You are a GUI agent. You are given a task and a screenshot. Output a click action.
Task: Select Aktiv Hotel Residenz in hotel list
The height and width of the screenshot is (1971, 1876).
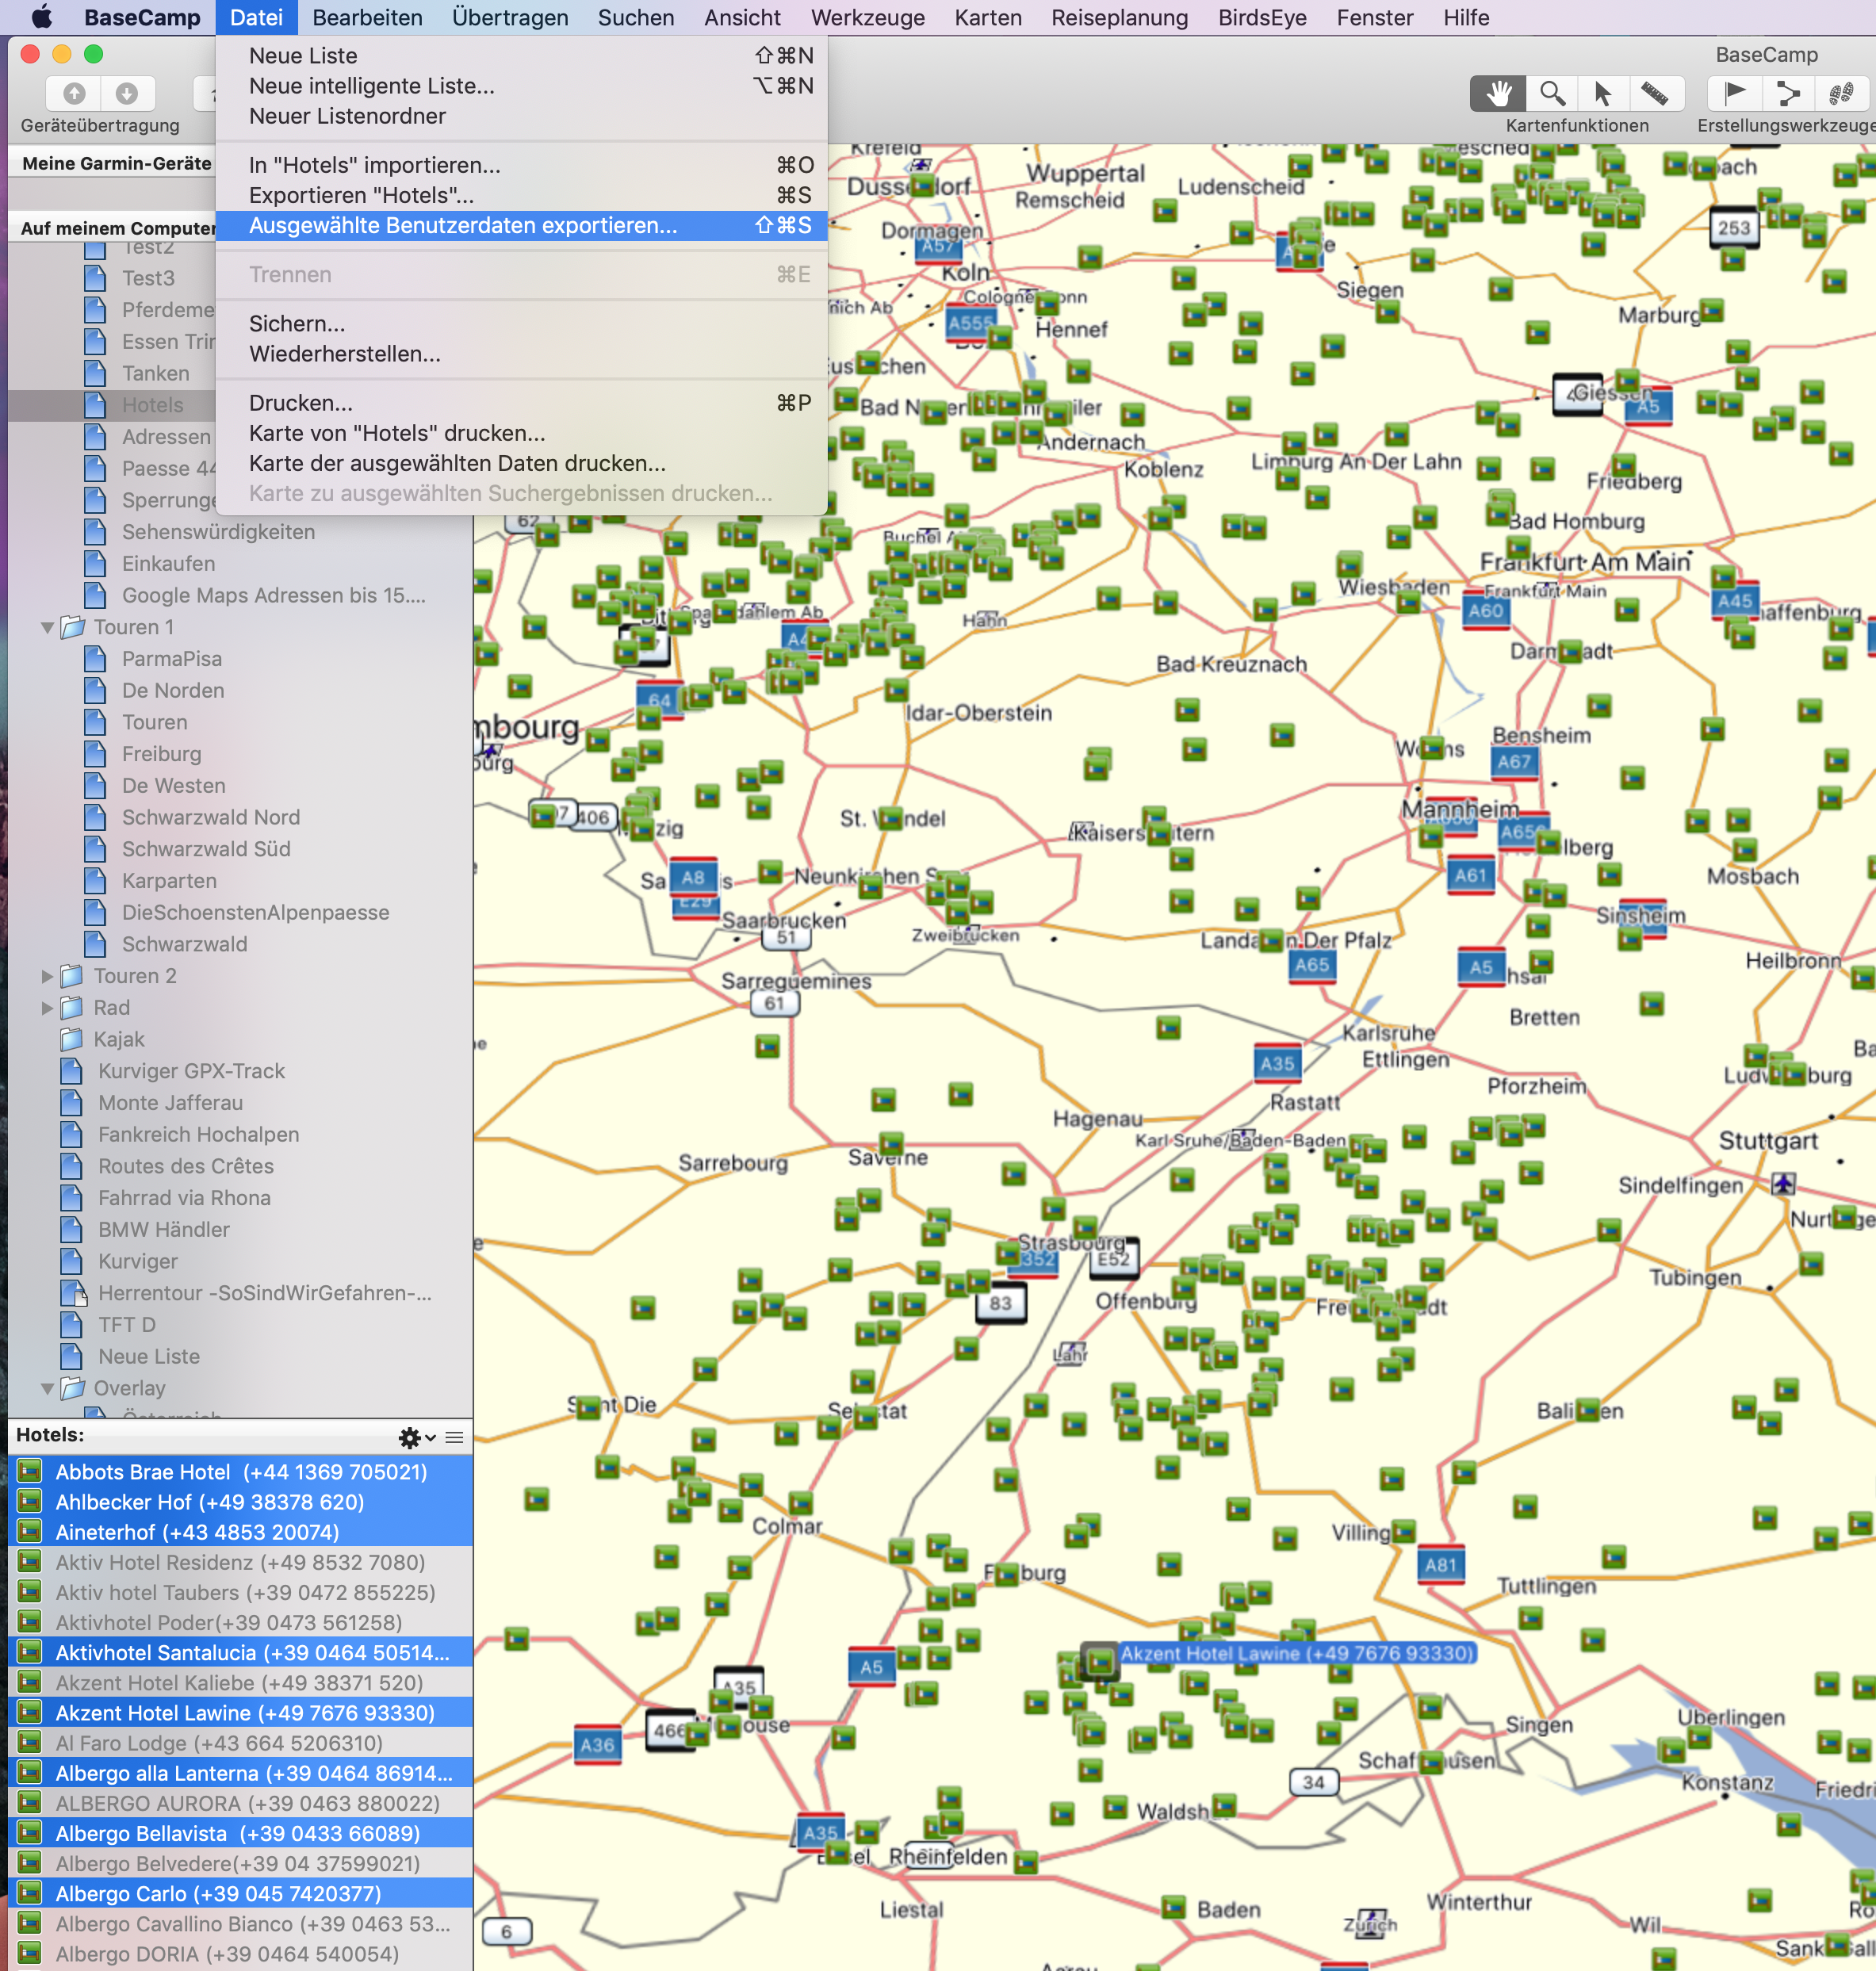240,1562
